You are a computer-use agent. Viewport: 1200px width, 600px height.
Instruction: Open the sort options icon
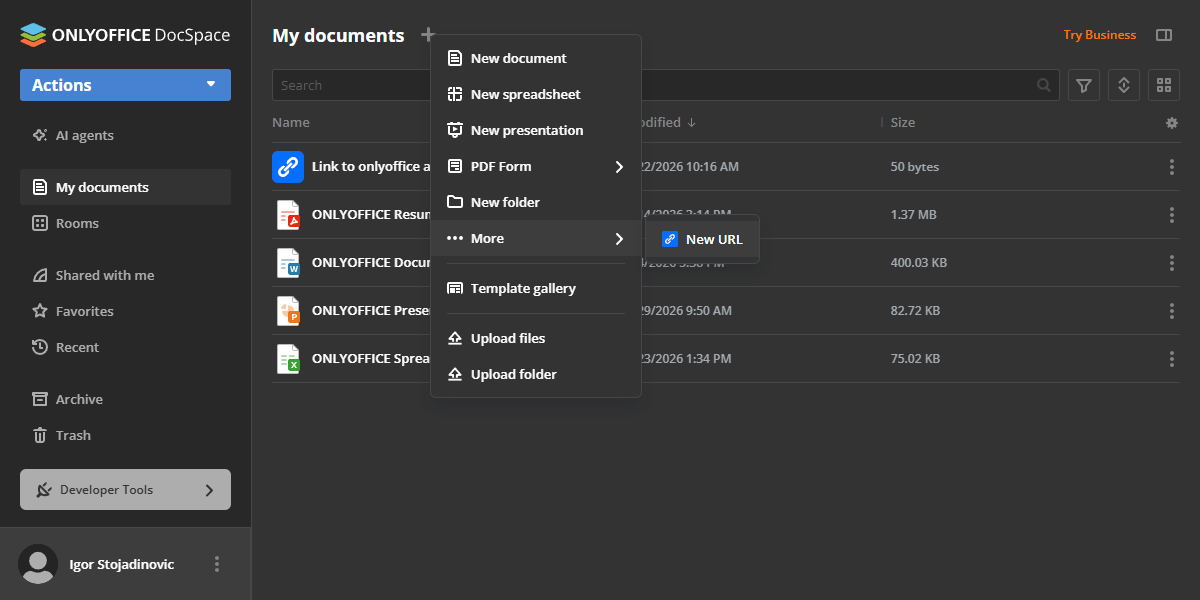tap(1123, 85)
